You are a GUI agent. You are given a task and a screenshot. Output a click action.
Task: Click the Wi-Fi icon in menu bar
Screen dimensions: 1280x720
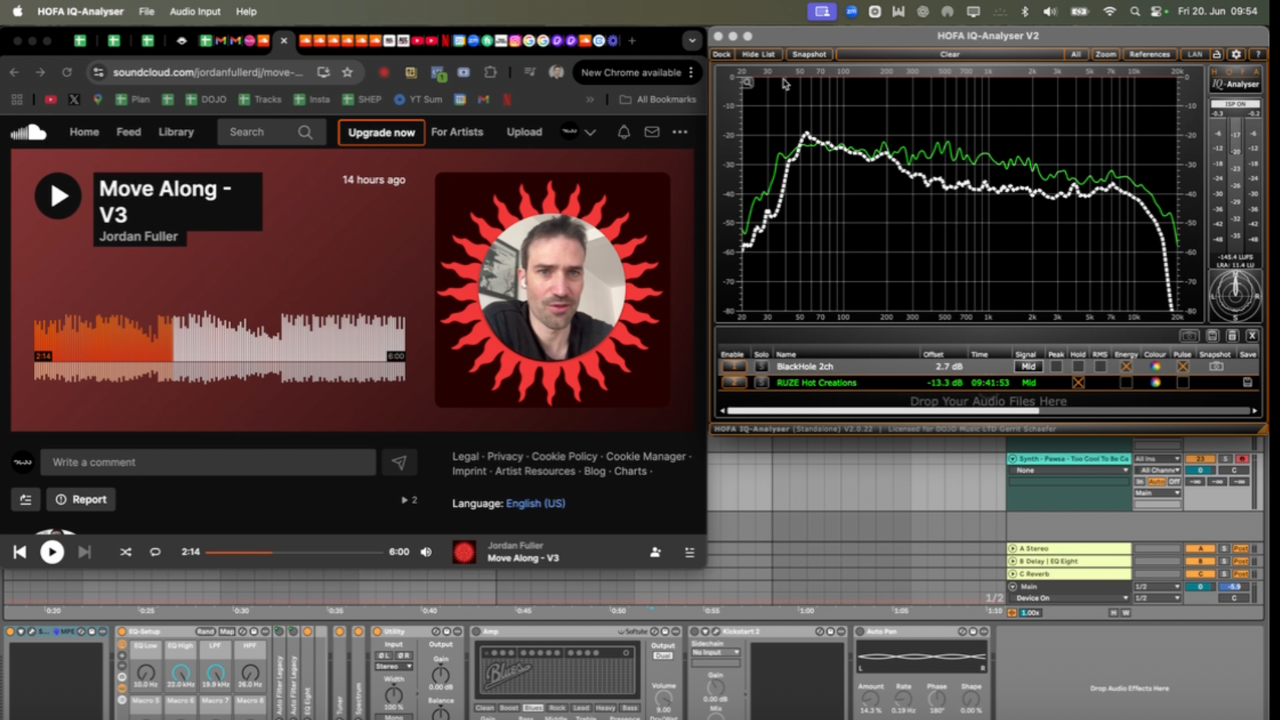pyautogui.click(x=1109, y=12)
